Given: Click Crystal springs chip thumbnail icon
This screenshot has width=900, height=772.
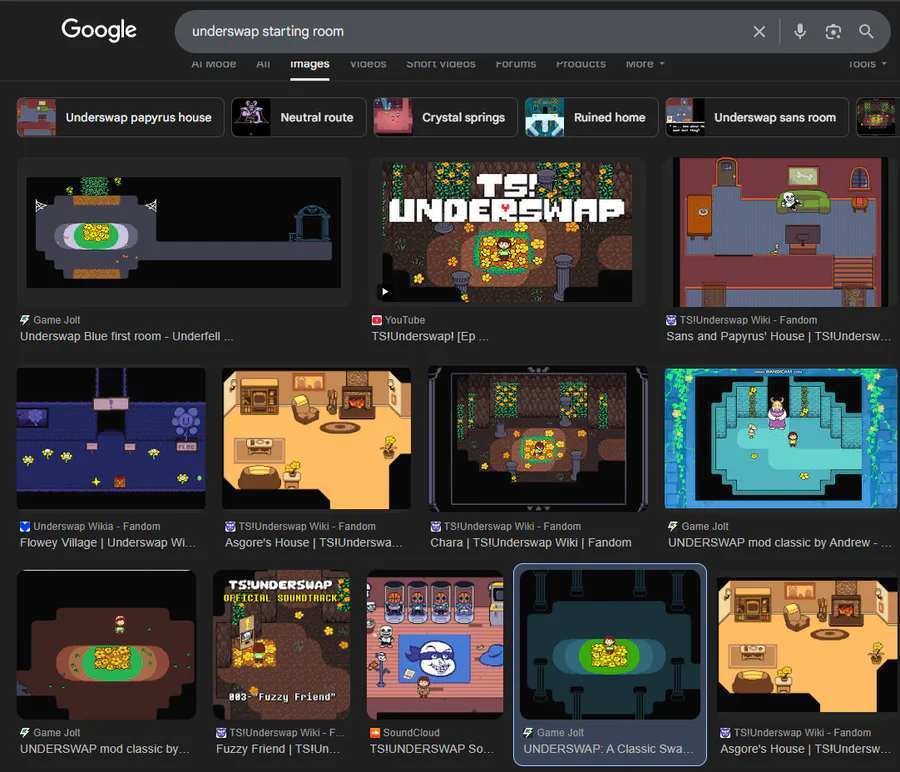Looking at the screenshot, I should (x=393, y=117).
